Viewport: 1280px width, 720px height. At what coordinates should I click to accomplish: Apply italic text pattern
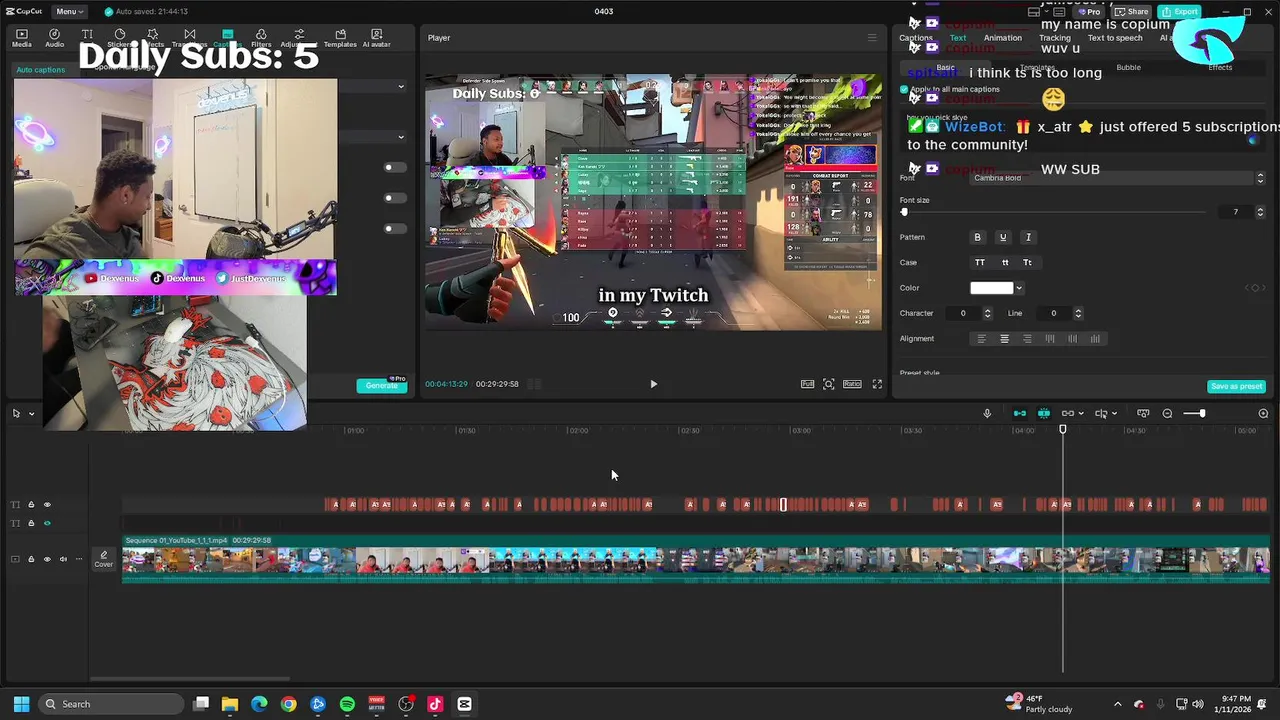tap(1028, 237)
